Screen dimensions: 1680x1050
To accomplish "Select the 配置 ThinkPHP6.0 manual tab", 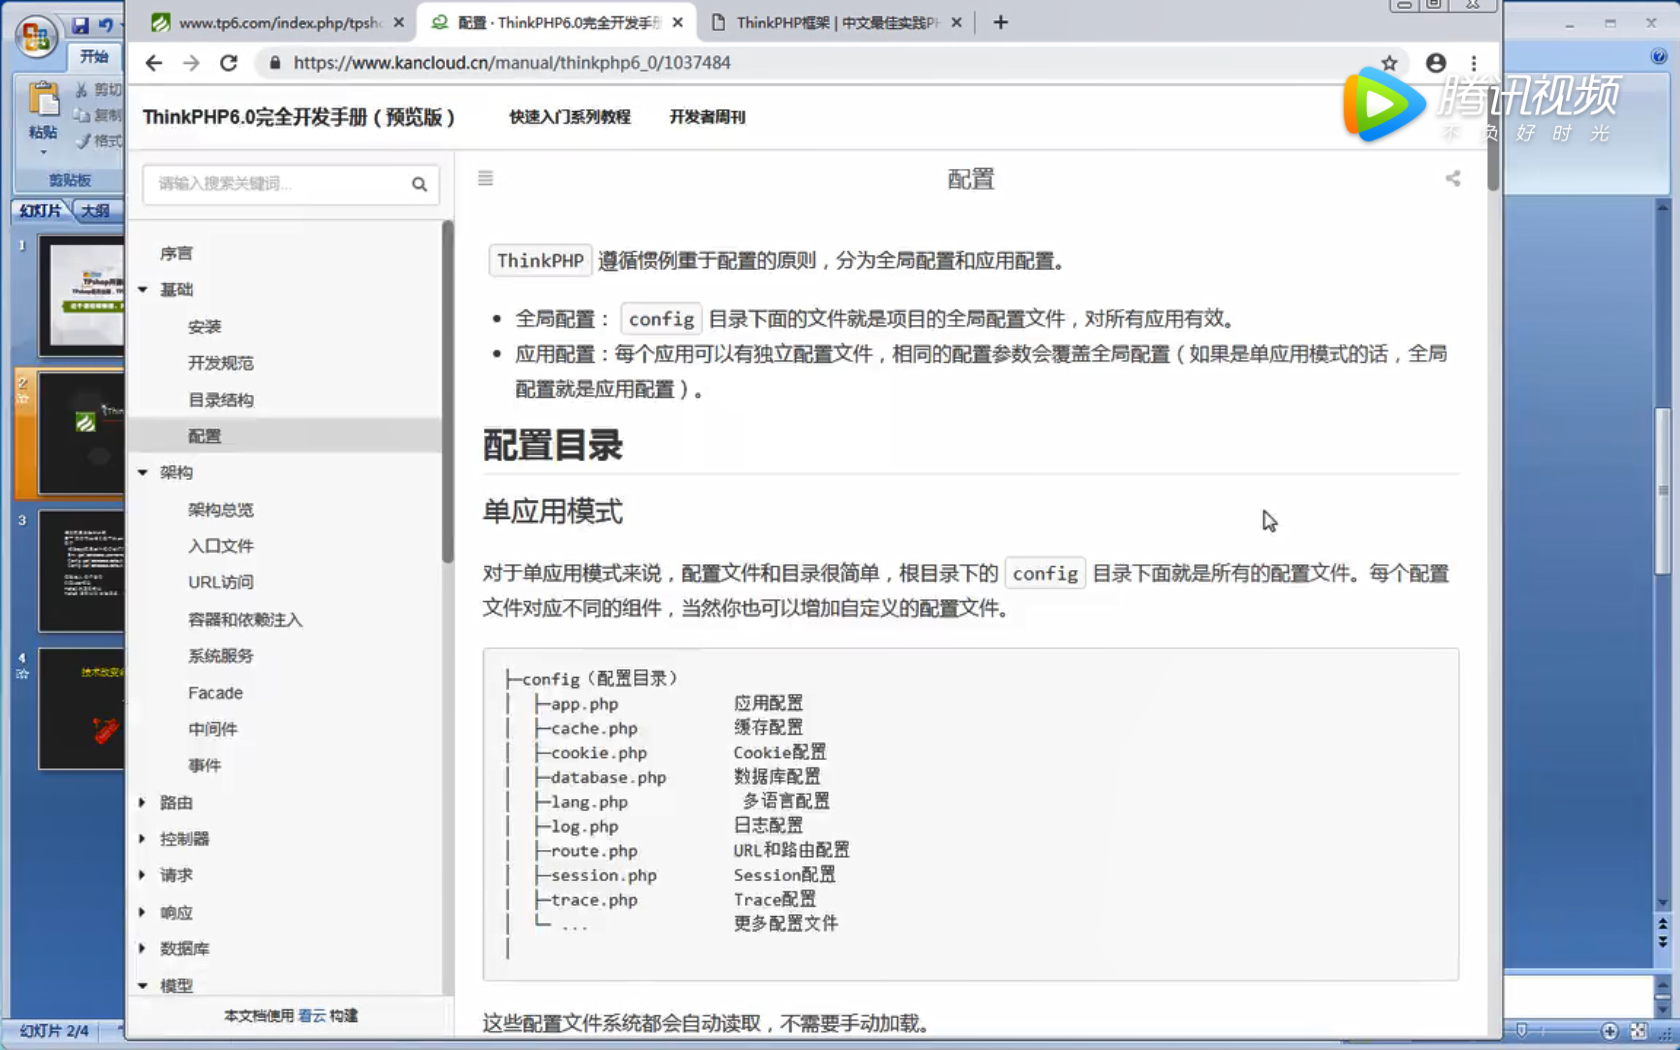I will [555, 22].
